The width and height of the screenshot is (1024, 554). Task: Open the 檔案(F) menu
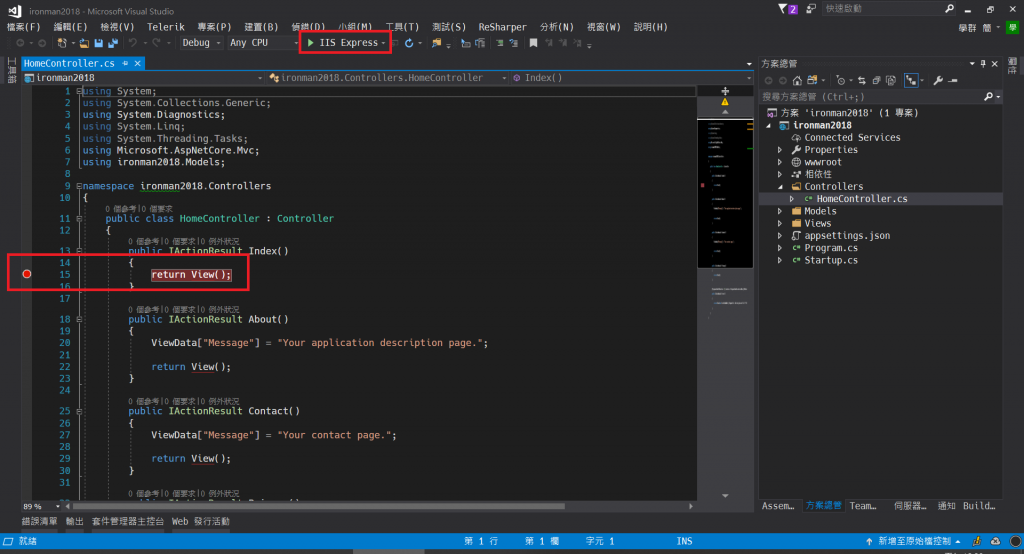[24, 27]
